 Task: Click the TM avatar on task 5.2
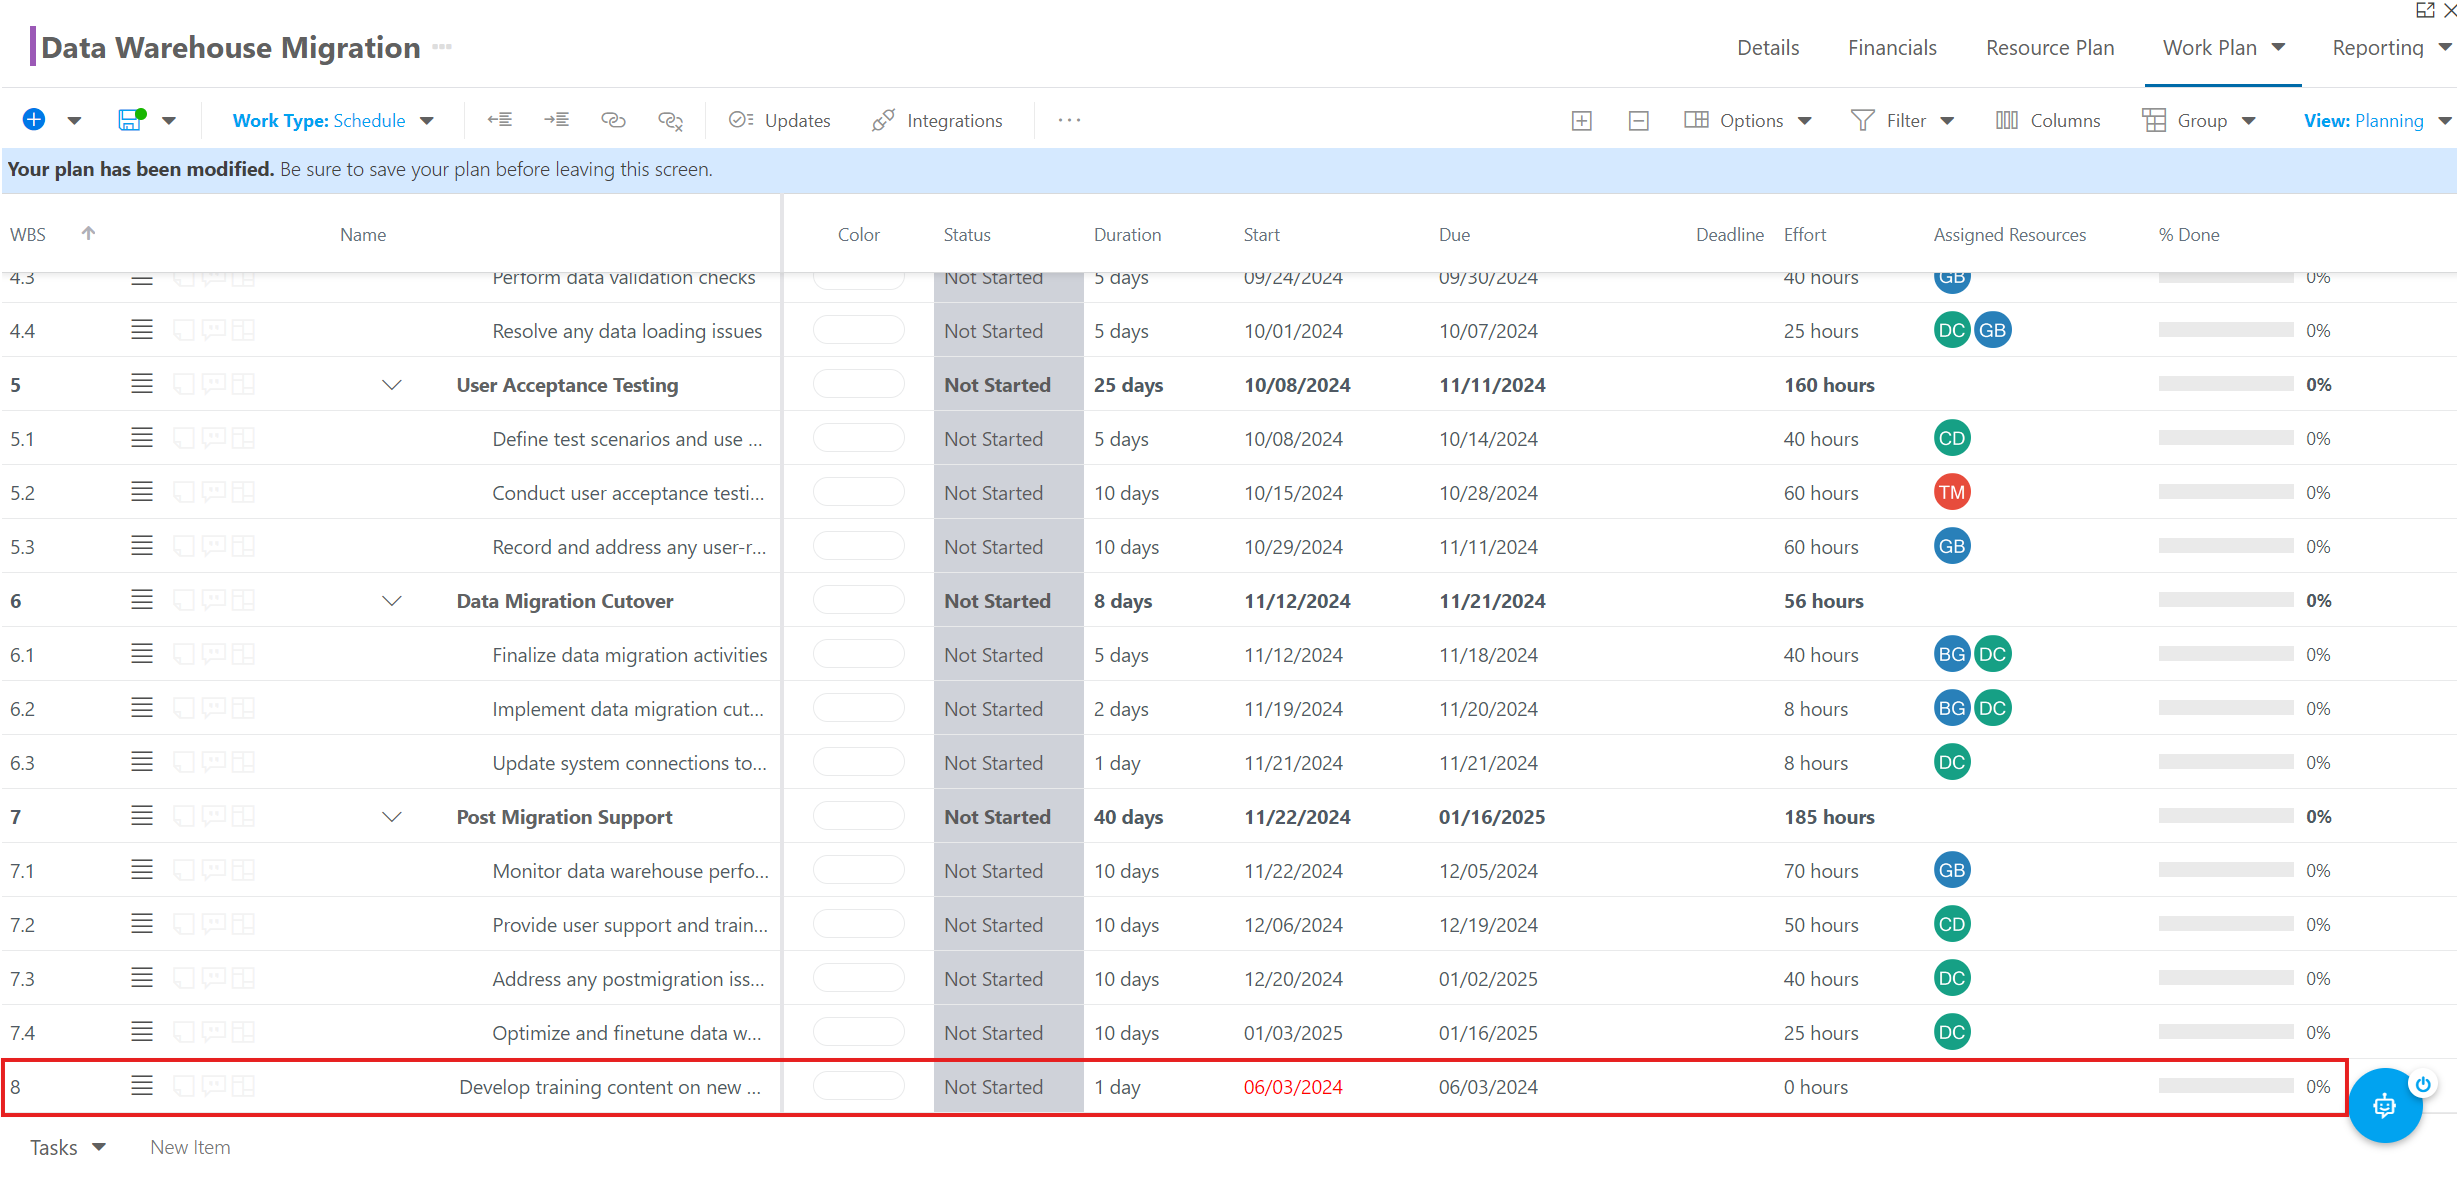tap(1951, 492)
